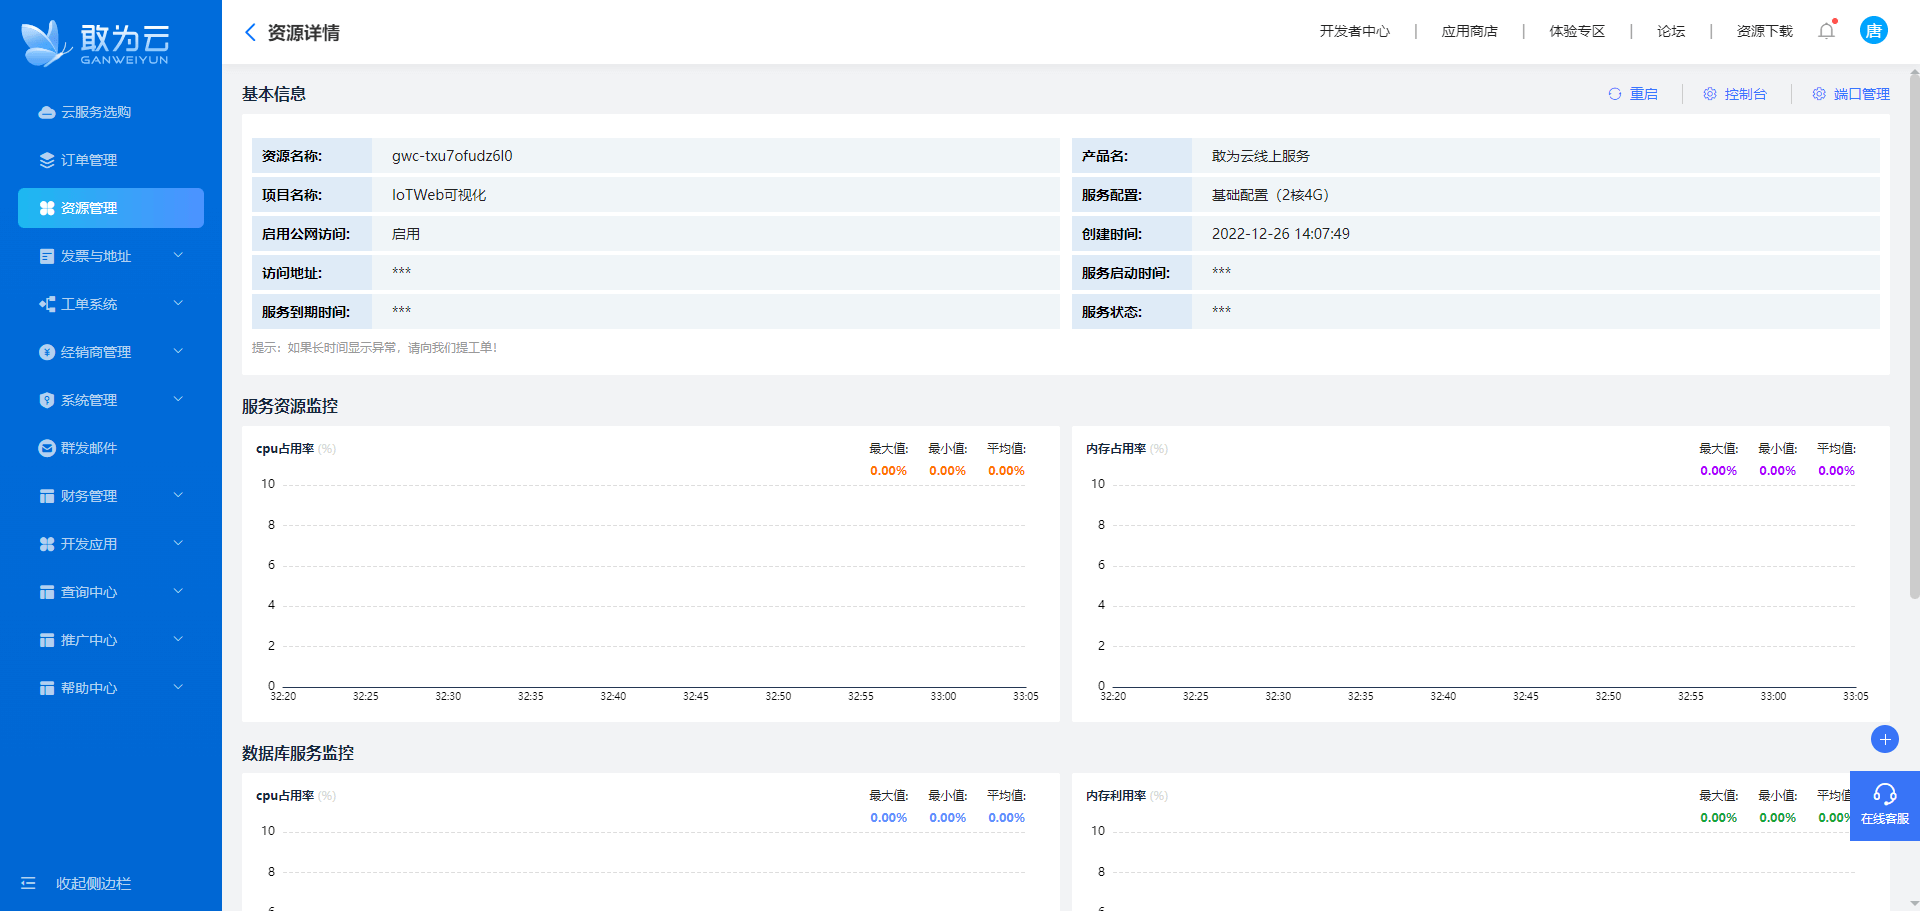
Task: Click the blue floating plus button
Action: click(1884, 739)
